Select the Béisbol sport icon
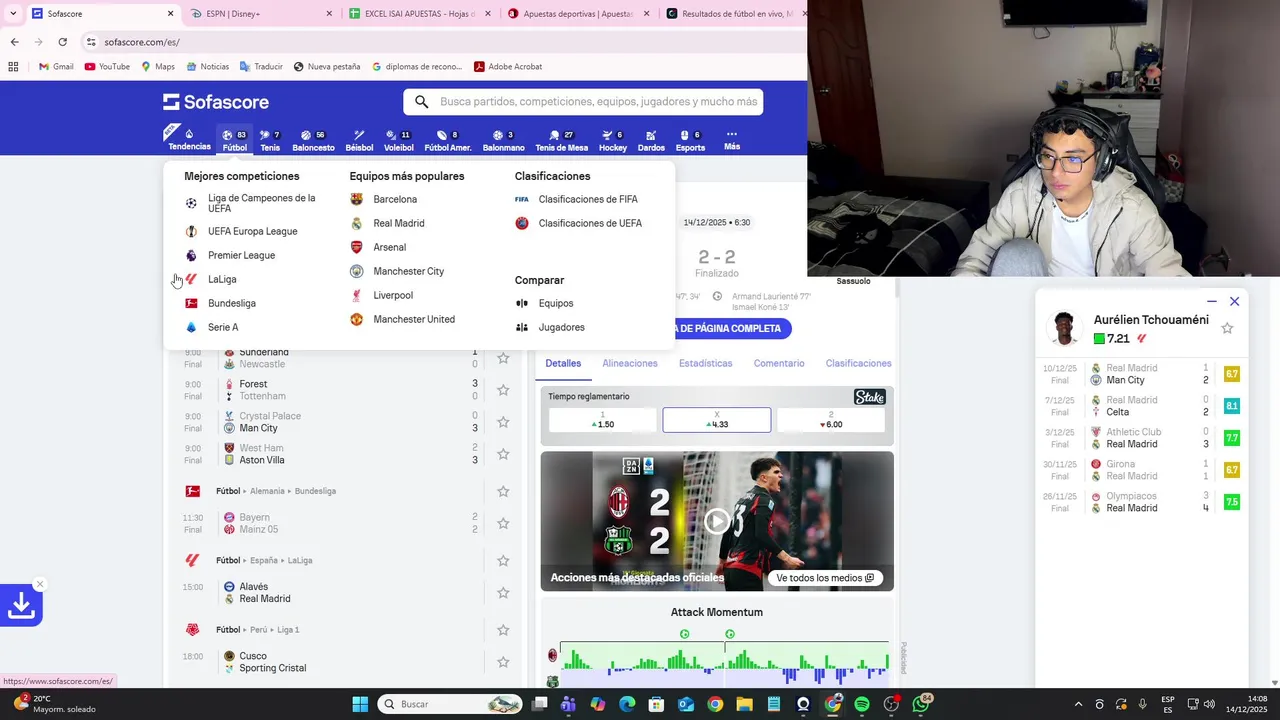Viewport: 1280px width, 720px height. tap(359, 140)
